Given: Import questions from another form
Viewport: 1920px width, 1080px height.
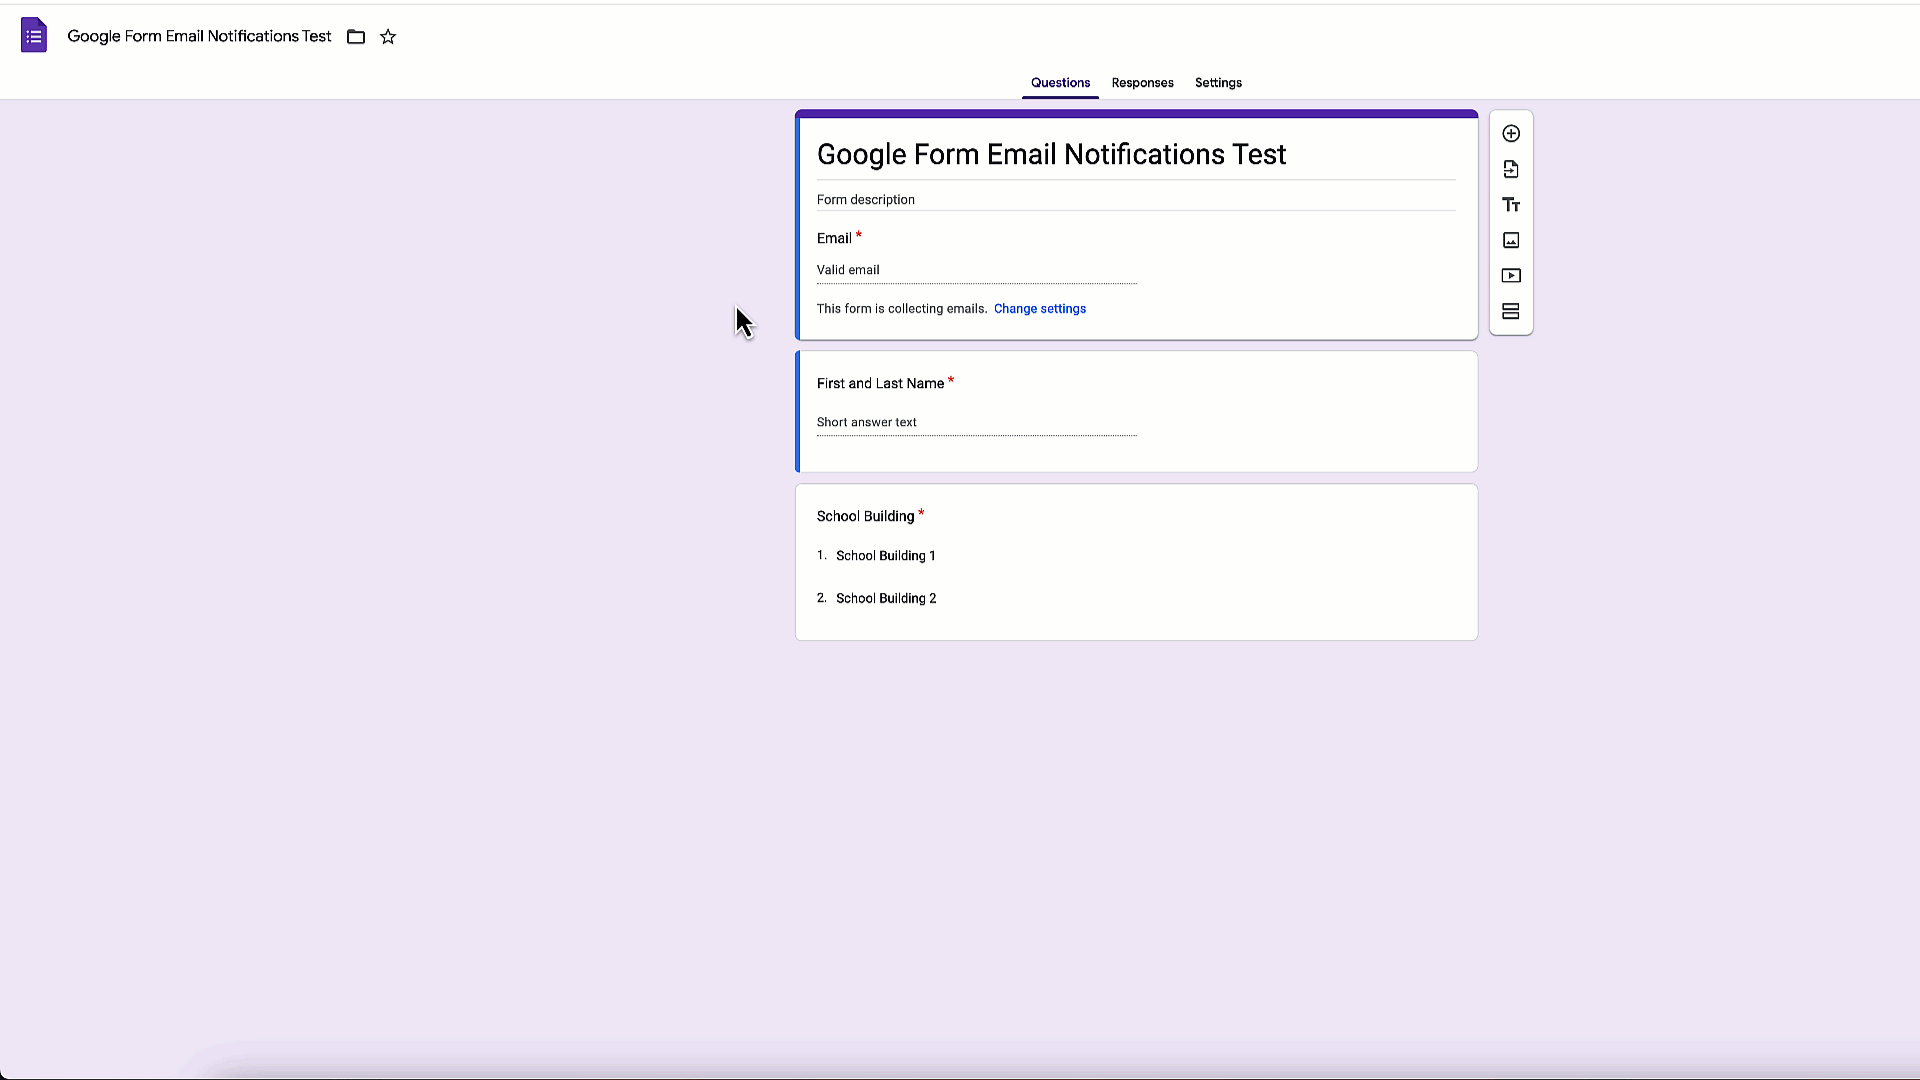Looking at the screenshot, I should [x=1511, y=169].
